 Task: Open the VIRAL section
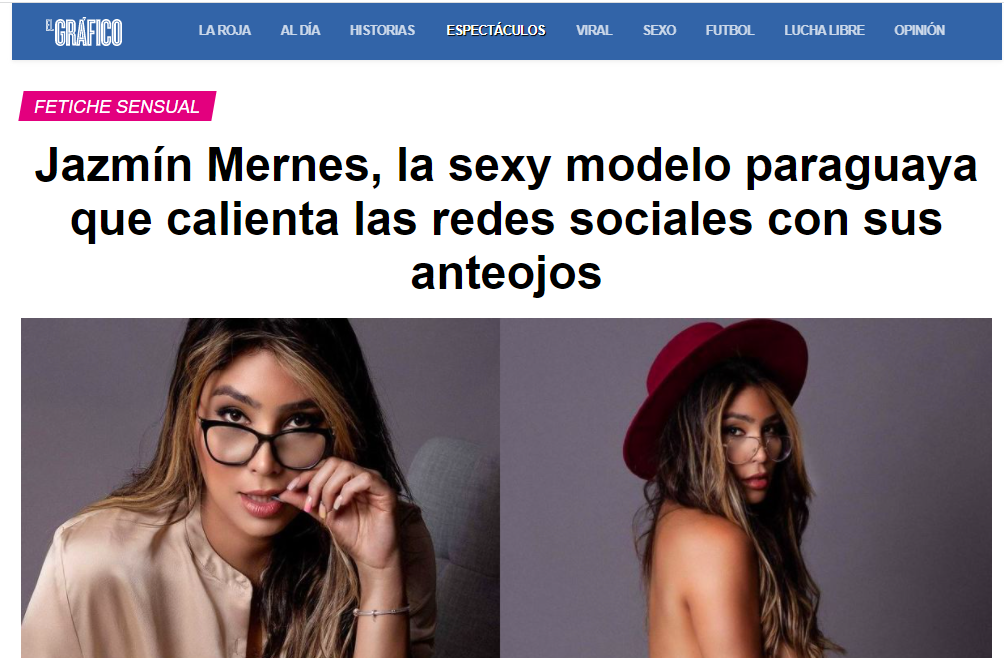[x=594, y=30]
